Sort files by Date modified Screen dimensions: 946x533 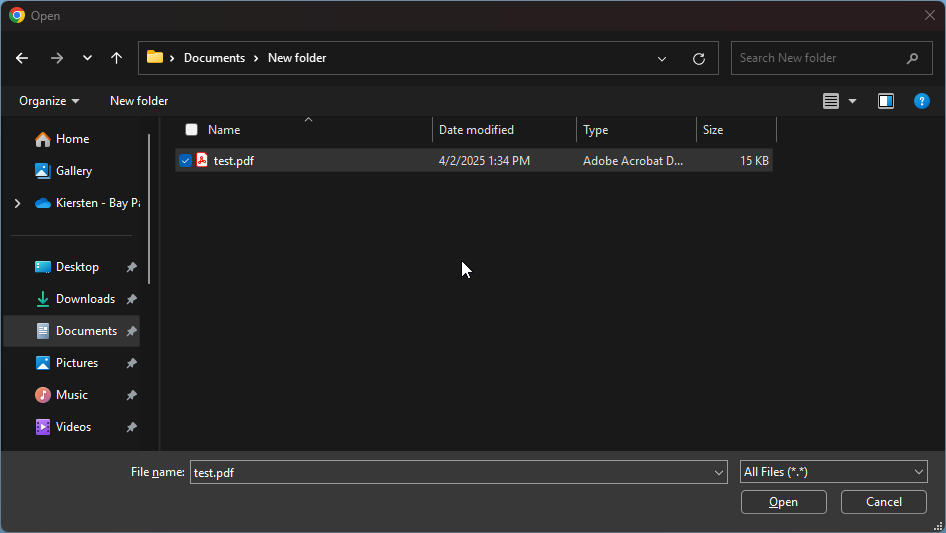point(476,130)
